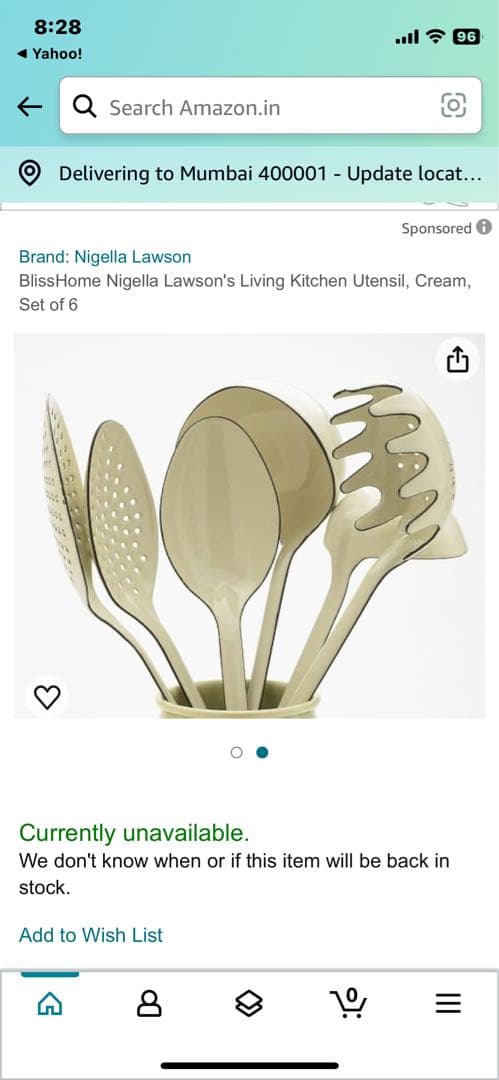The height and width of the screenshot is (1080, 499).
Task: Tap Add to Wish List link
Action: click(x=91, y=935)
